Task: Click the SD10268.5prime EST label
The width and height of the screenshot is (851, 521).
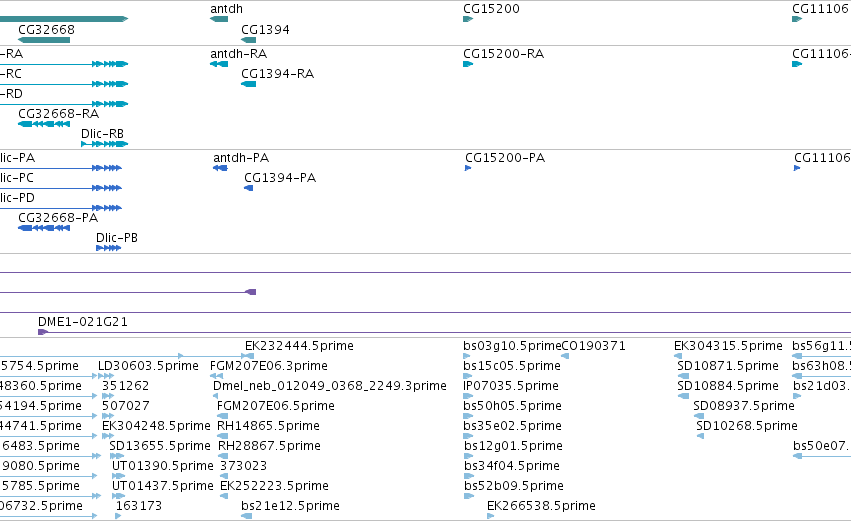Action: click(x=747, y=427)
